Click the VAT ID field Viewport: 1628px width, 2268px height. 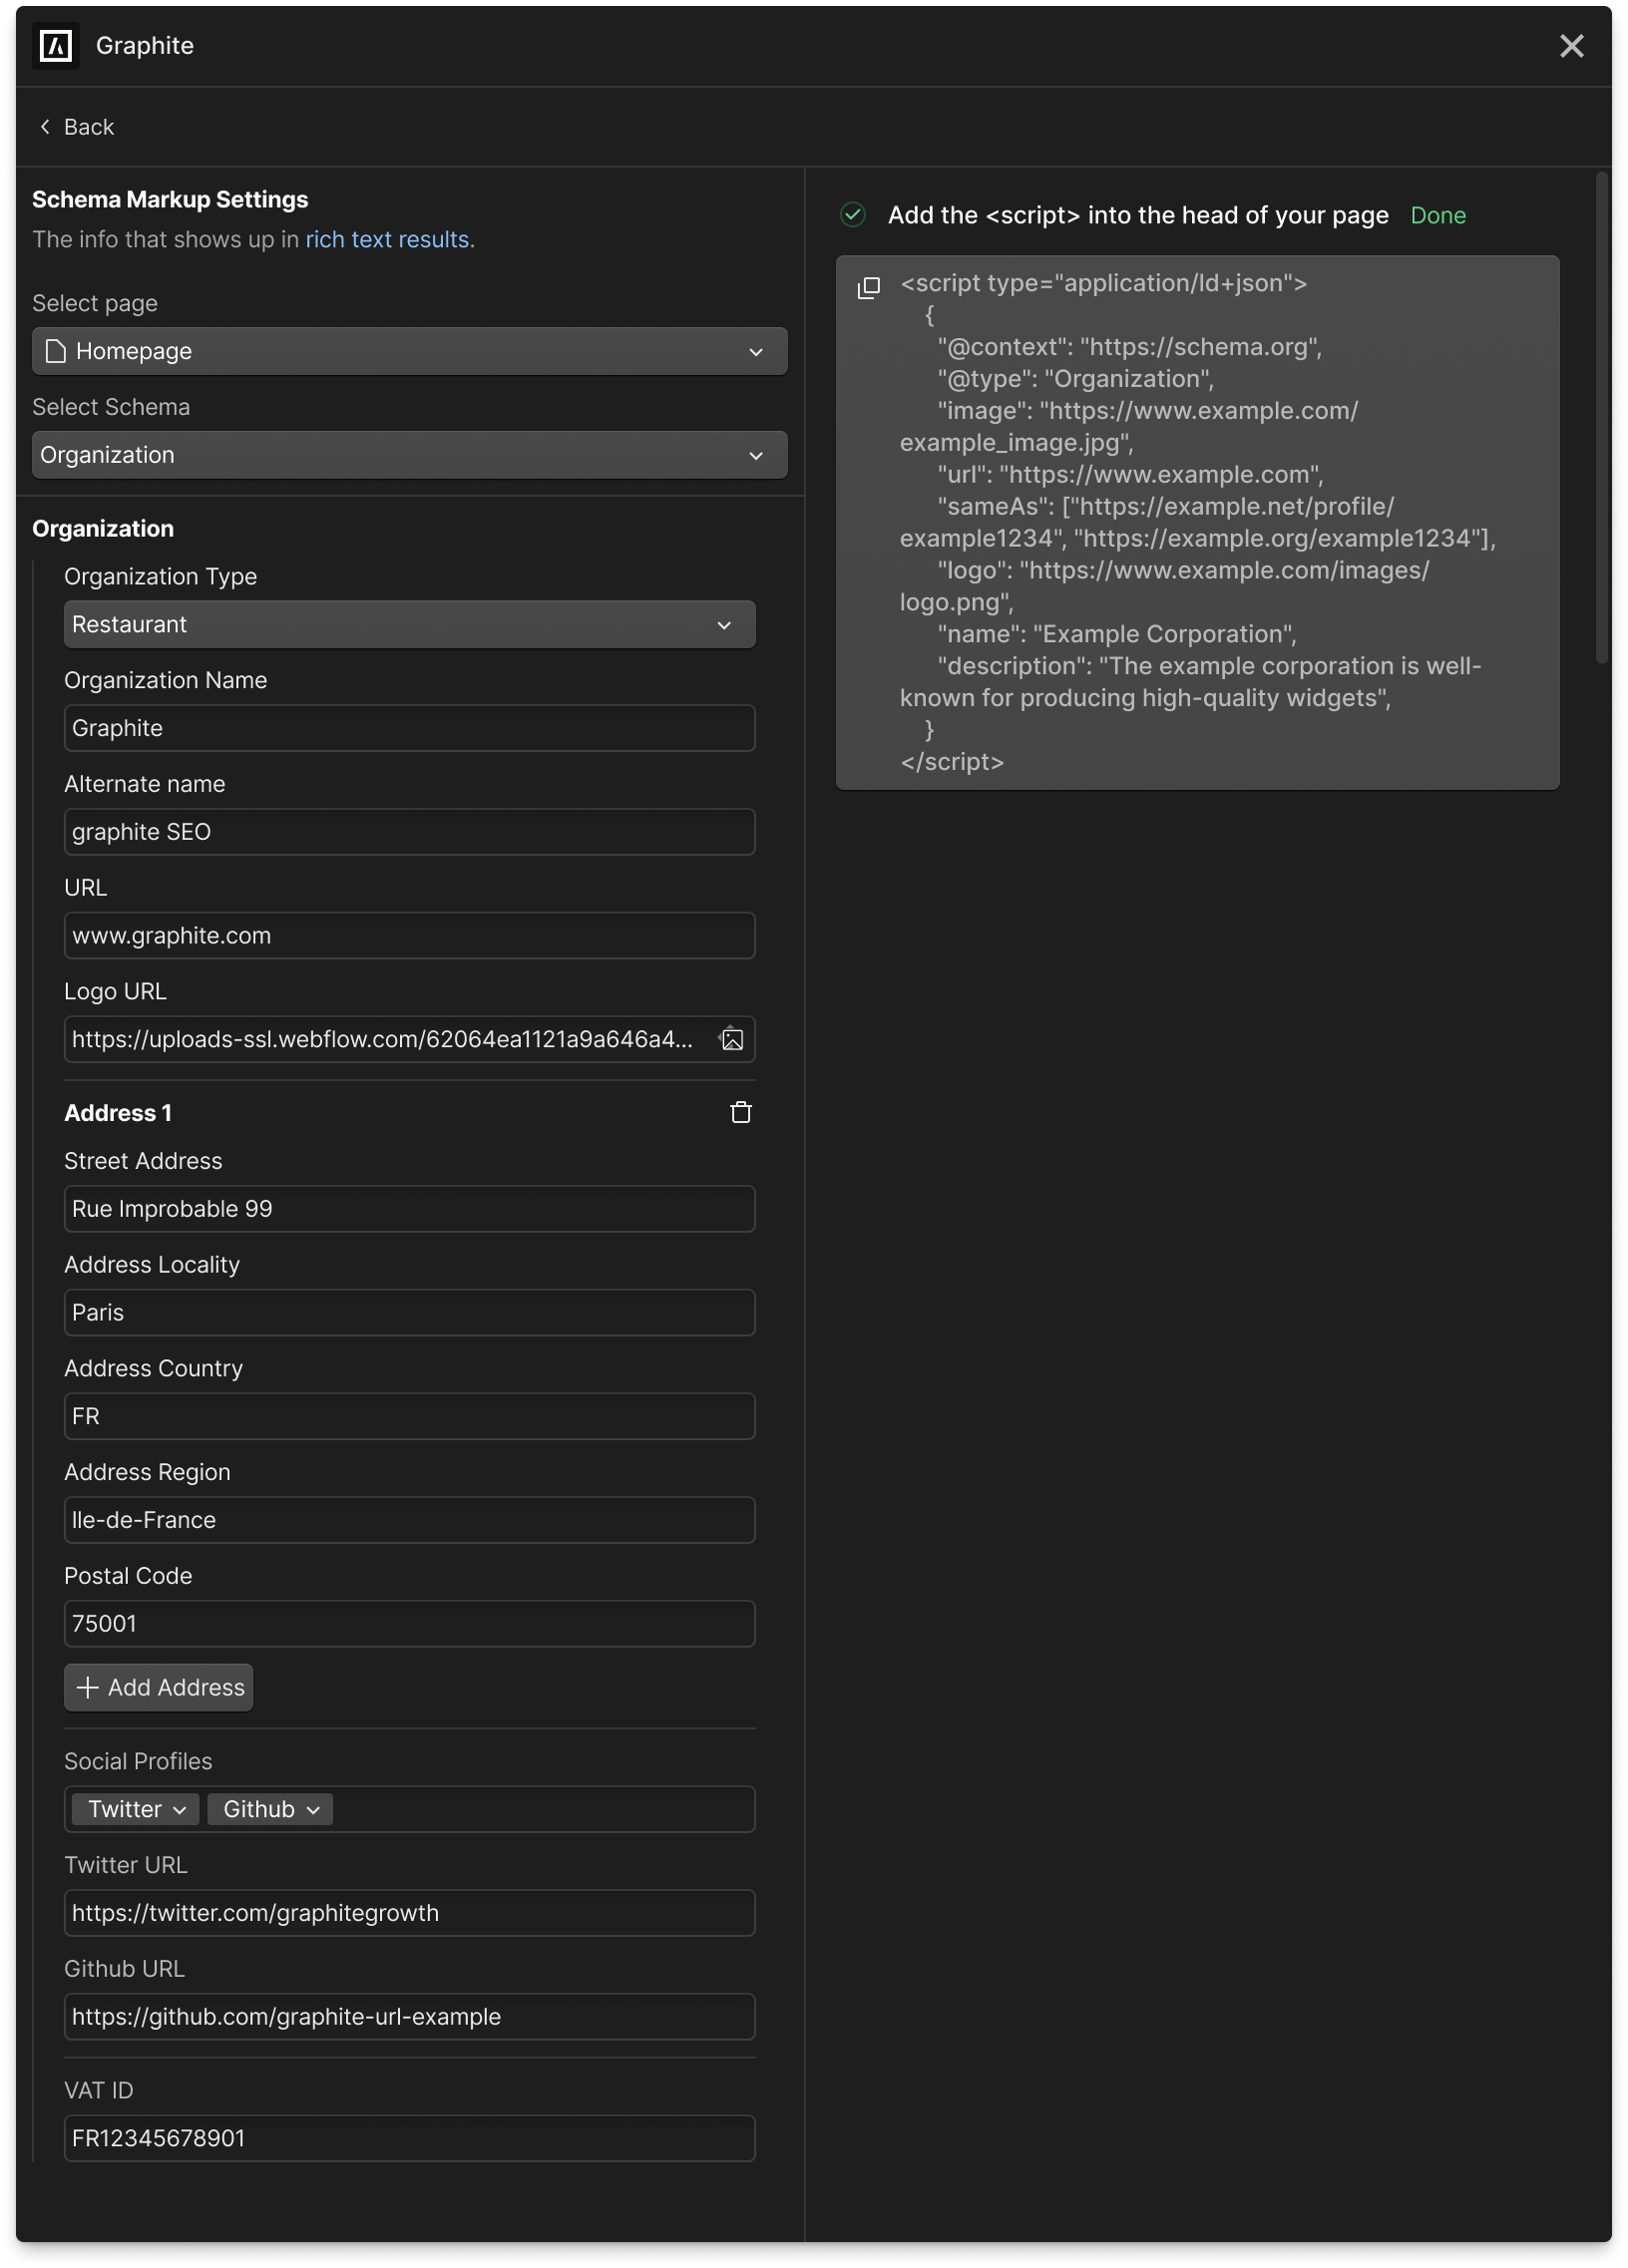click(409, 2139)
